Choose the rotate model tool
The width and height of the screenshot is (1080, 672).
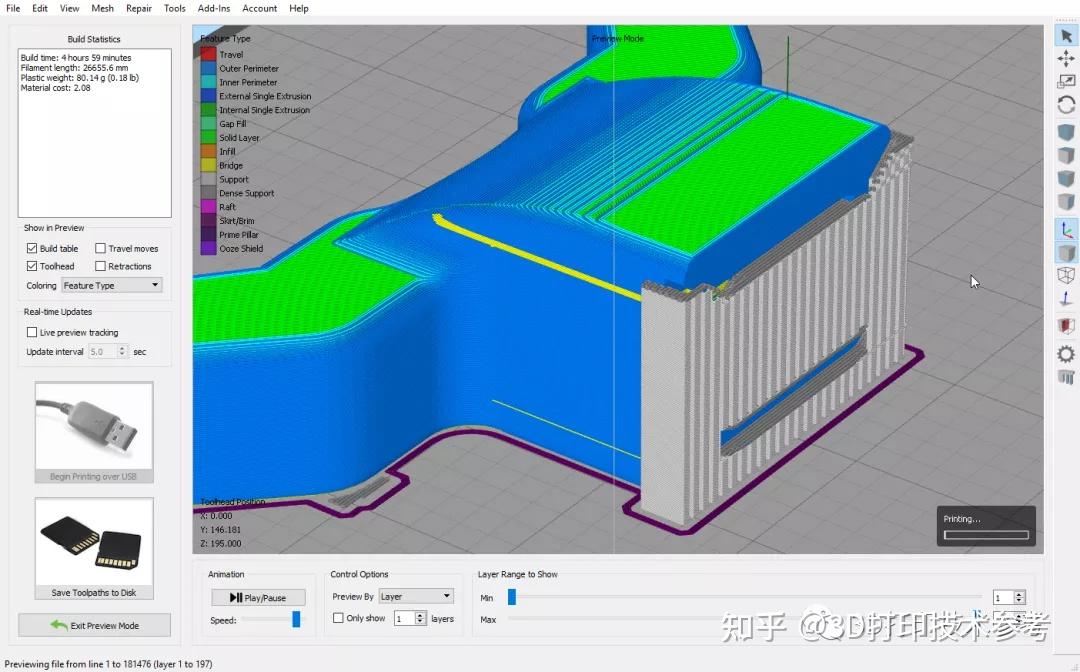(x=1066, y=102)
